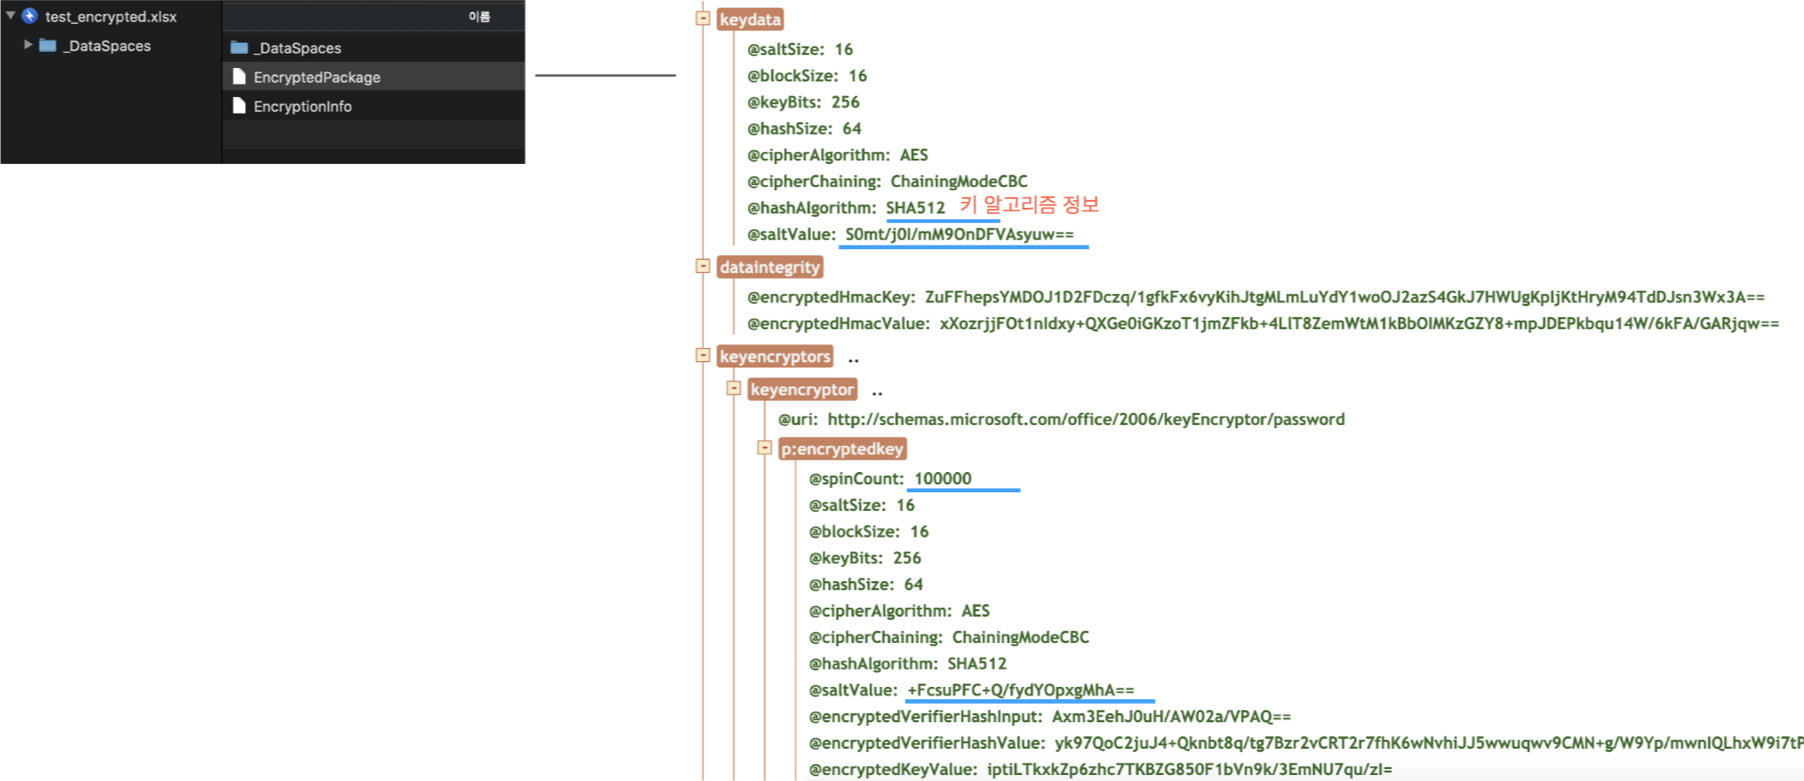Click the 이름 column header
The height and width of the screenshot is (781, 1804).
[479, 16]
